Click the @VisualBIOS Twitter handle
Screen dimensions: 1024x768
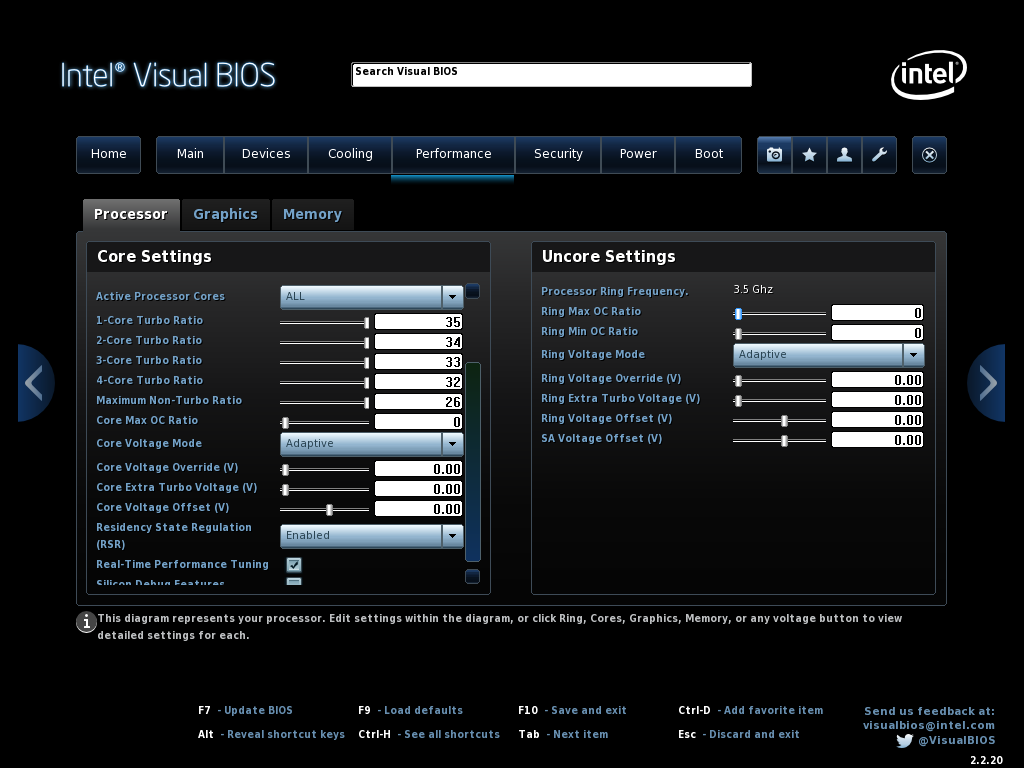[x=957, y=741]
